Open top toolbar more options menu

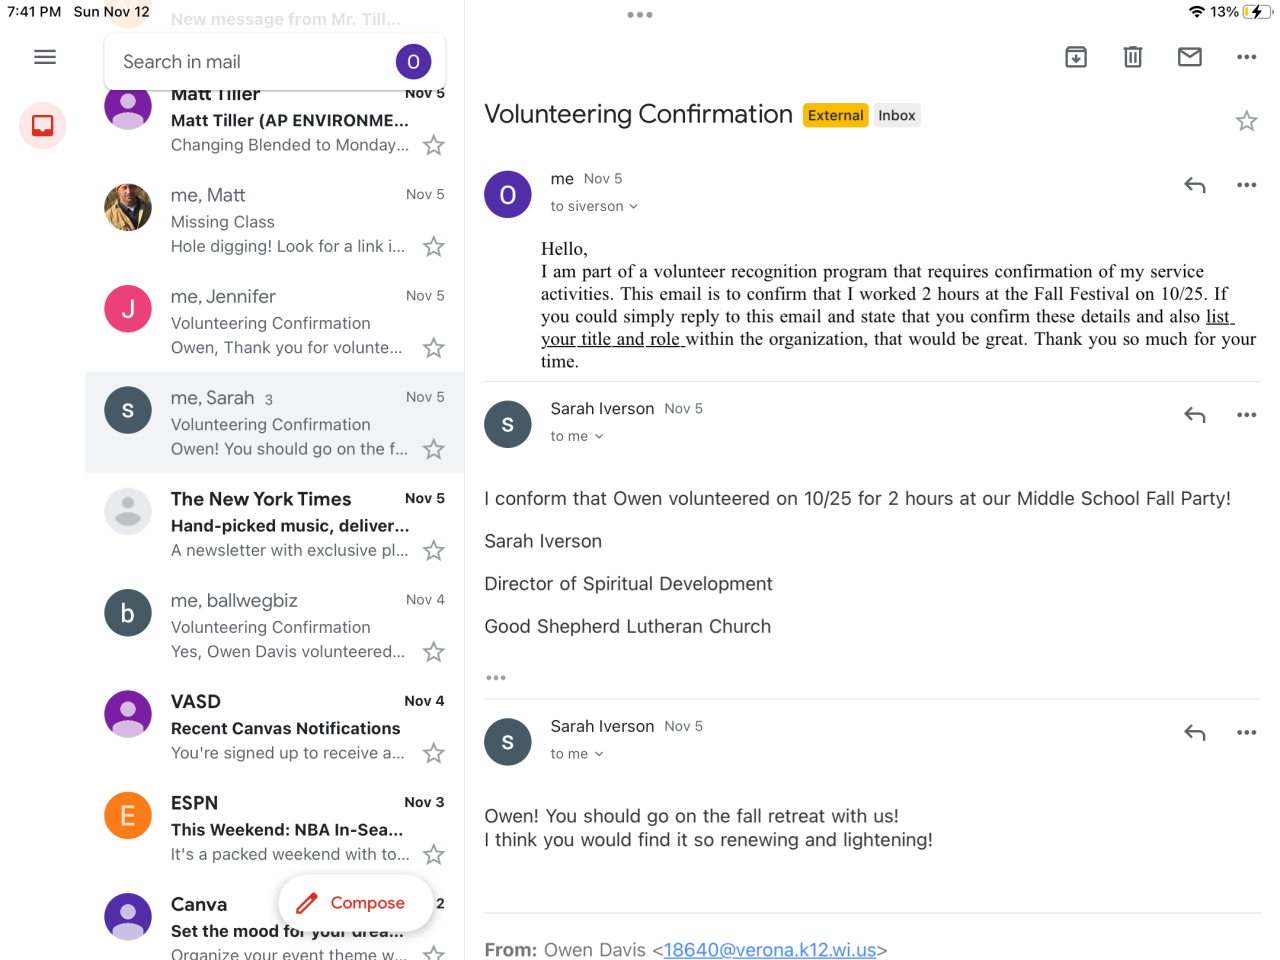pyautogui.click(x=1246, y=57)
